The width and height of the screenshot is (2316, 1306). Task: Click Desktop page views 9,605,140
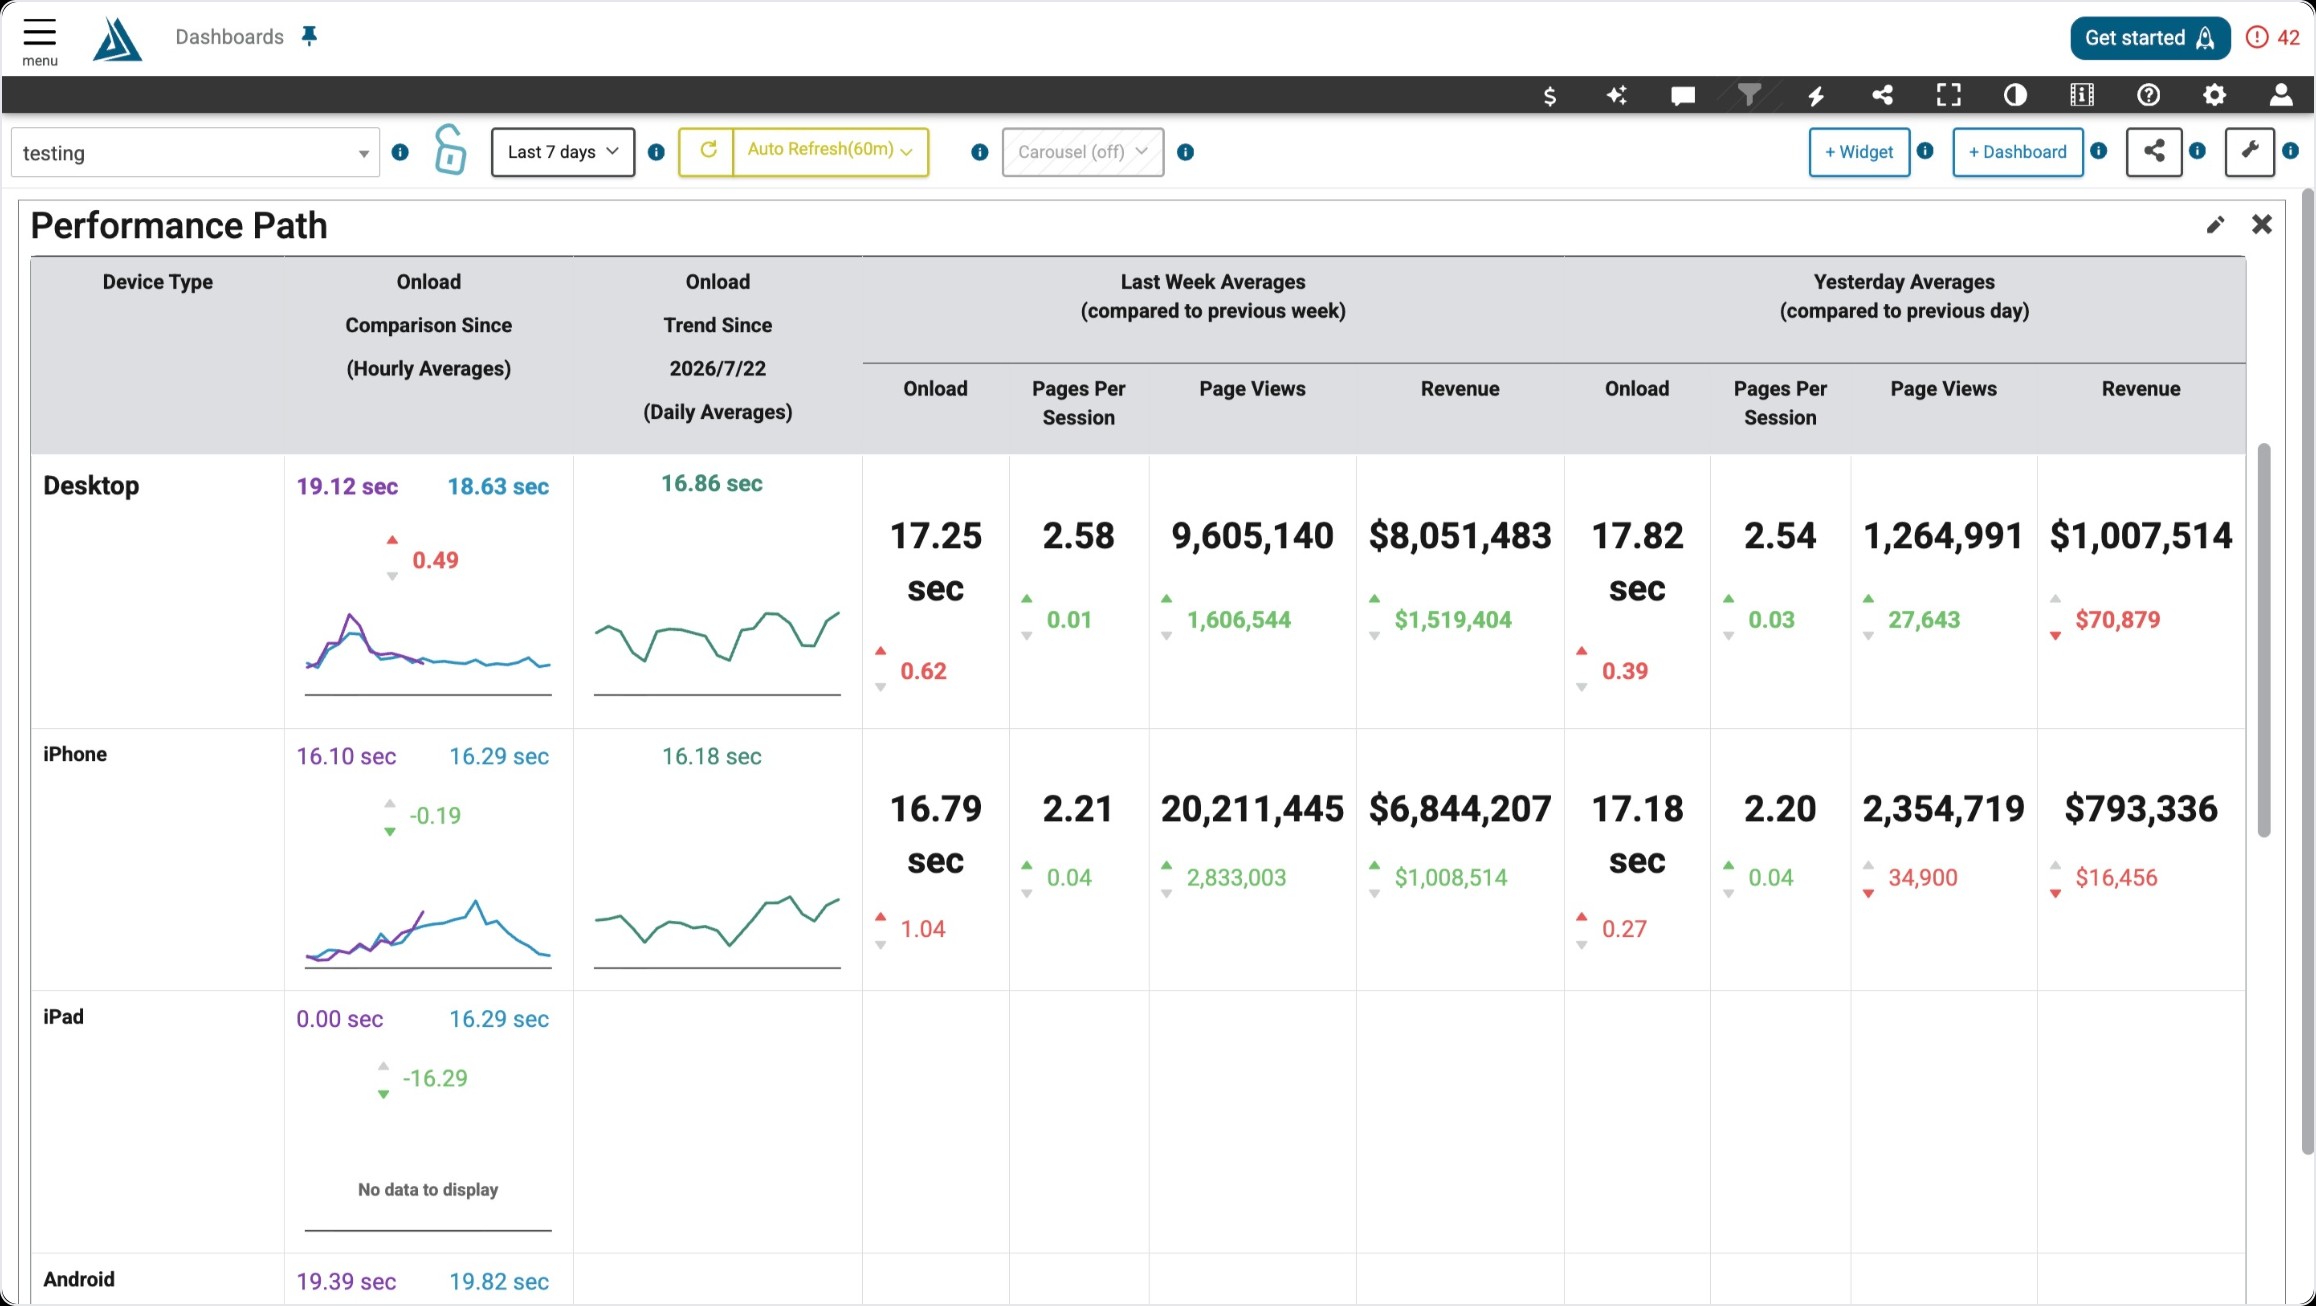(1252, 536)
